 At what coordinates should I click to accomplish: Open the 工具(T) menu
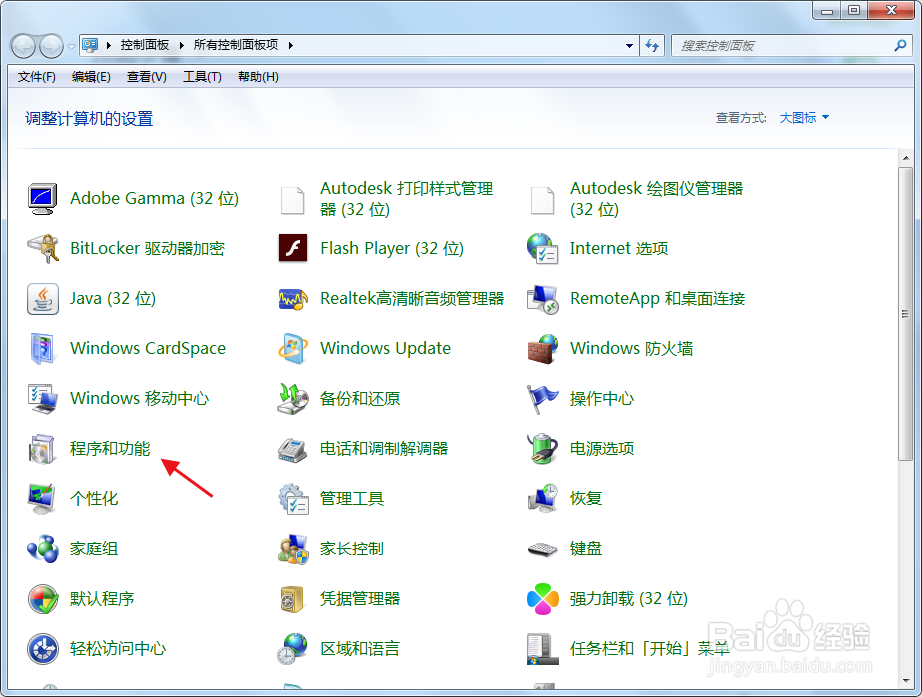point(202,77)
